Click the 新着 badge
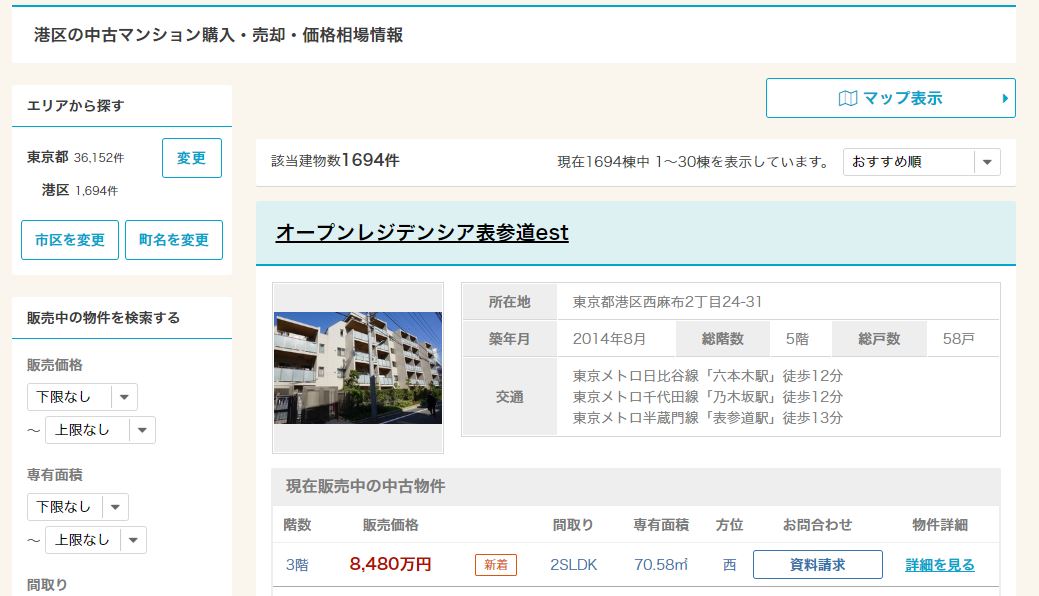 (x=496, y=565)
